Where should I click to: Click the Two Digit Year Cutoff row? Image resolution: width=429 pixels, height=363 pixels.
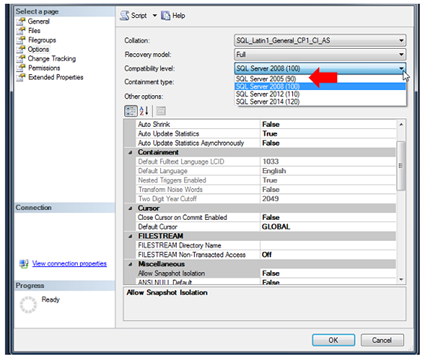click(x=266, y=199)
